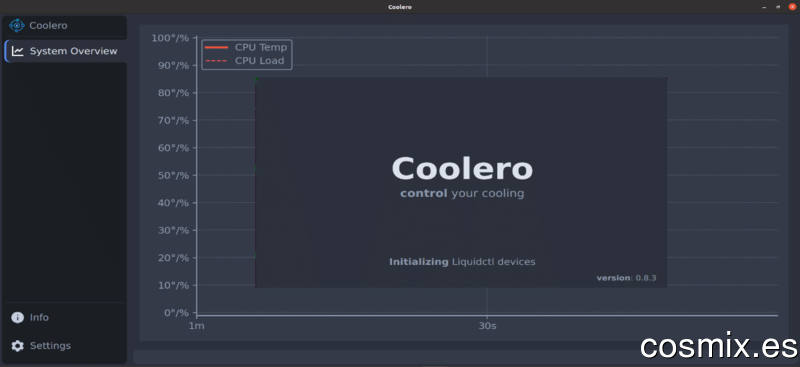
Task: Select the System Overview chart icon
Action: [x=18, y=51]
